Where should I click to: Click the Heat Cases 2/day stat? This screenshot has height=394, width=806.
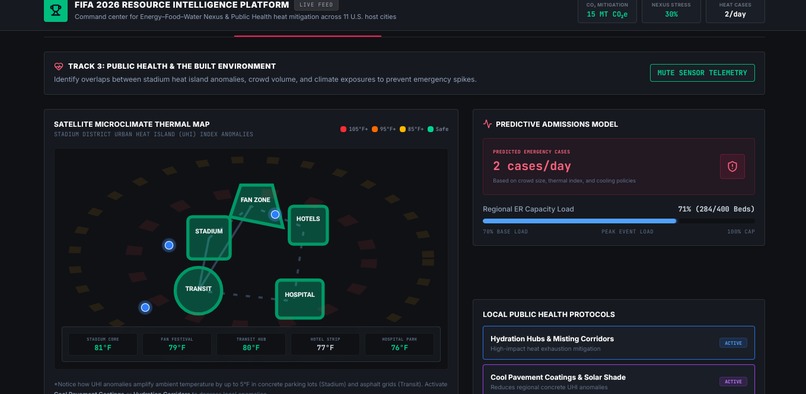click(735, 10)
